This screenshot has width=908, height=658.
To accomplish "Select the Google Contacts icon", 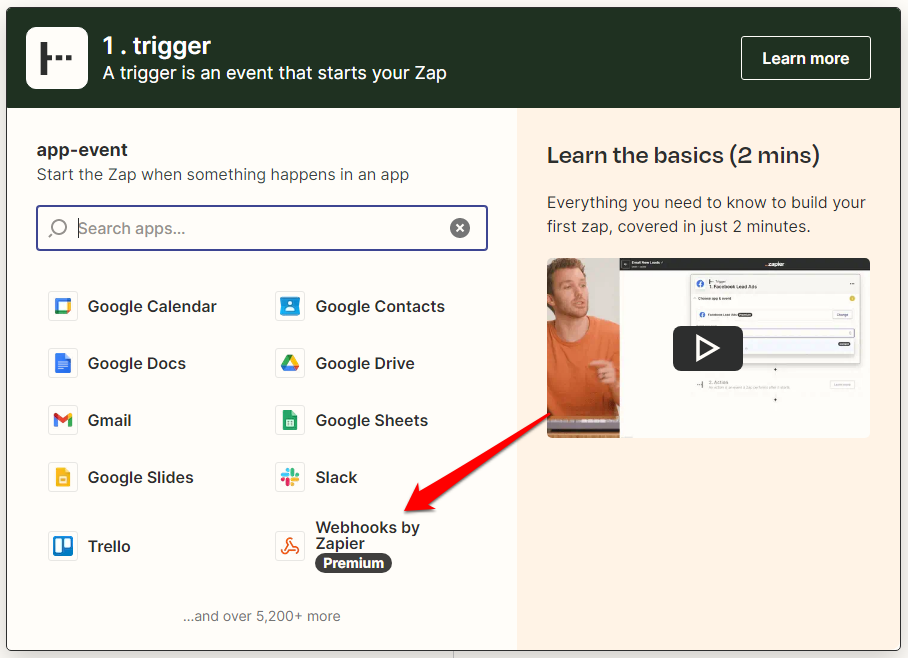I will pos(290,306).
